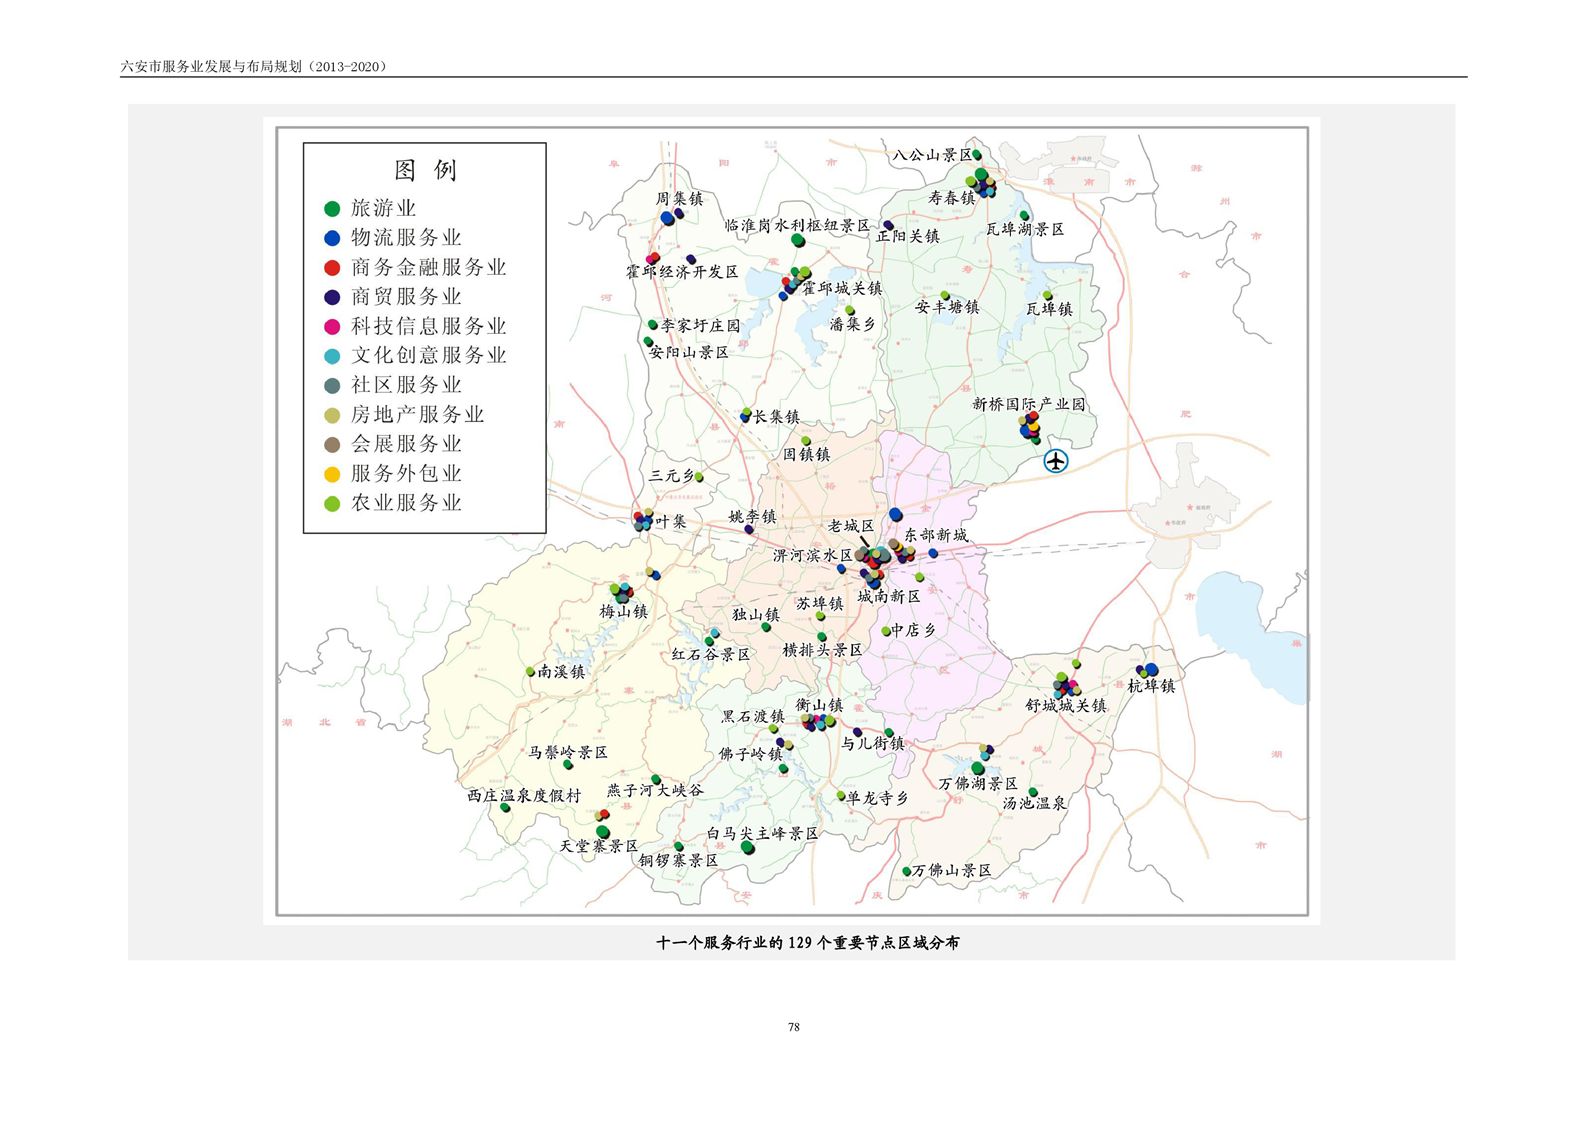Click the red 商务金融服务业 legend dot
1587x1122 pixels.
click(x=332, y=268)
